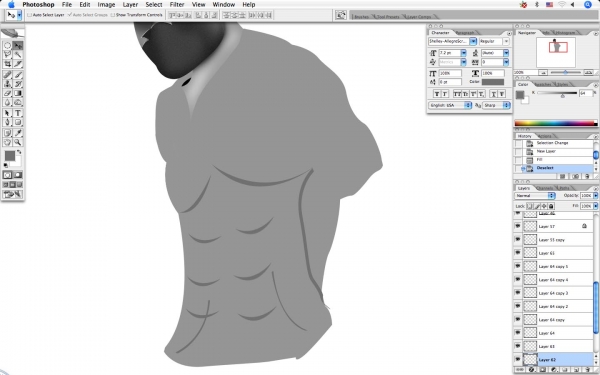This screenshot has width=600, height=375.
Task: Select the Slice tool
Action: coord(18,64)
